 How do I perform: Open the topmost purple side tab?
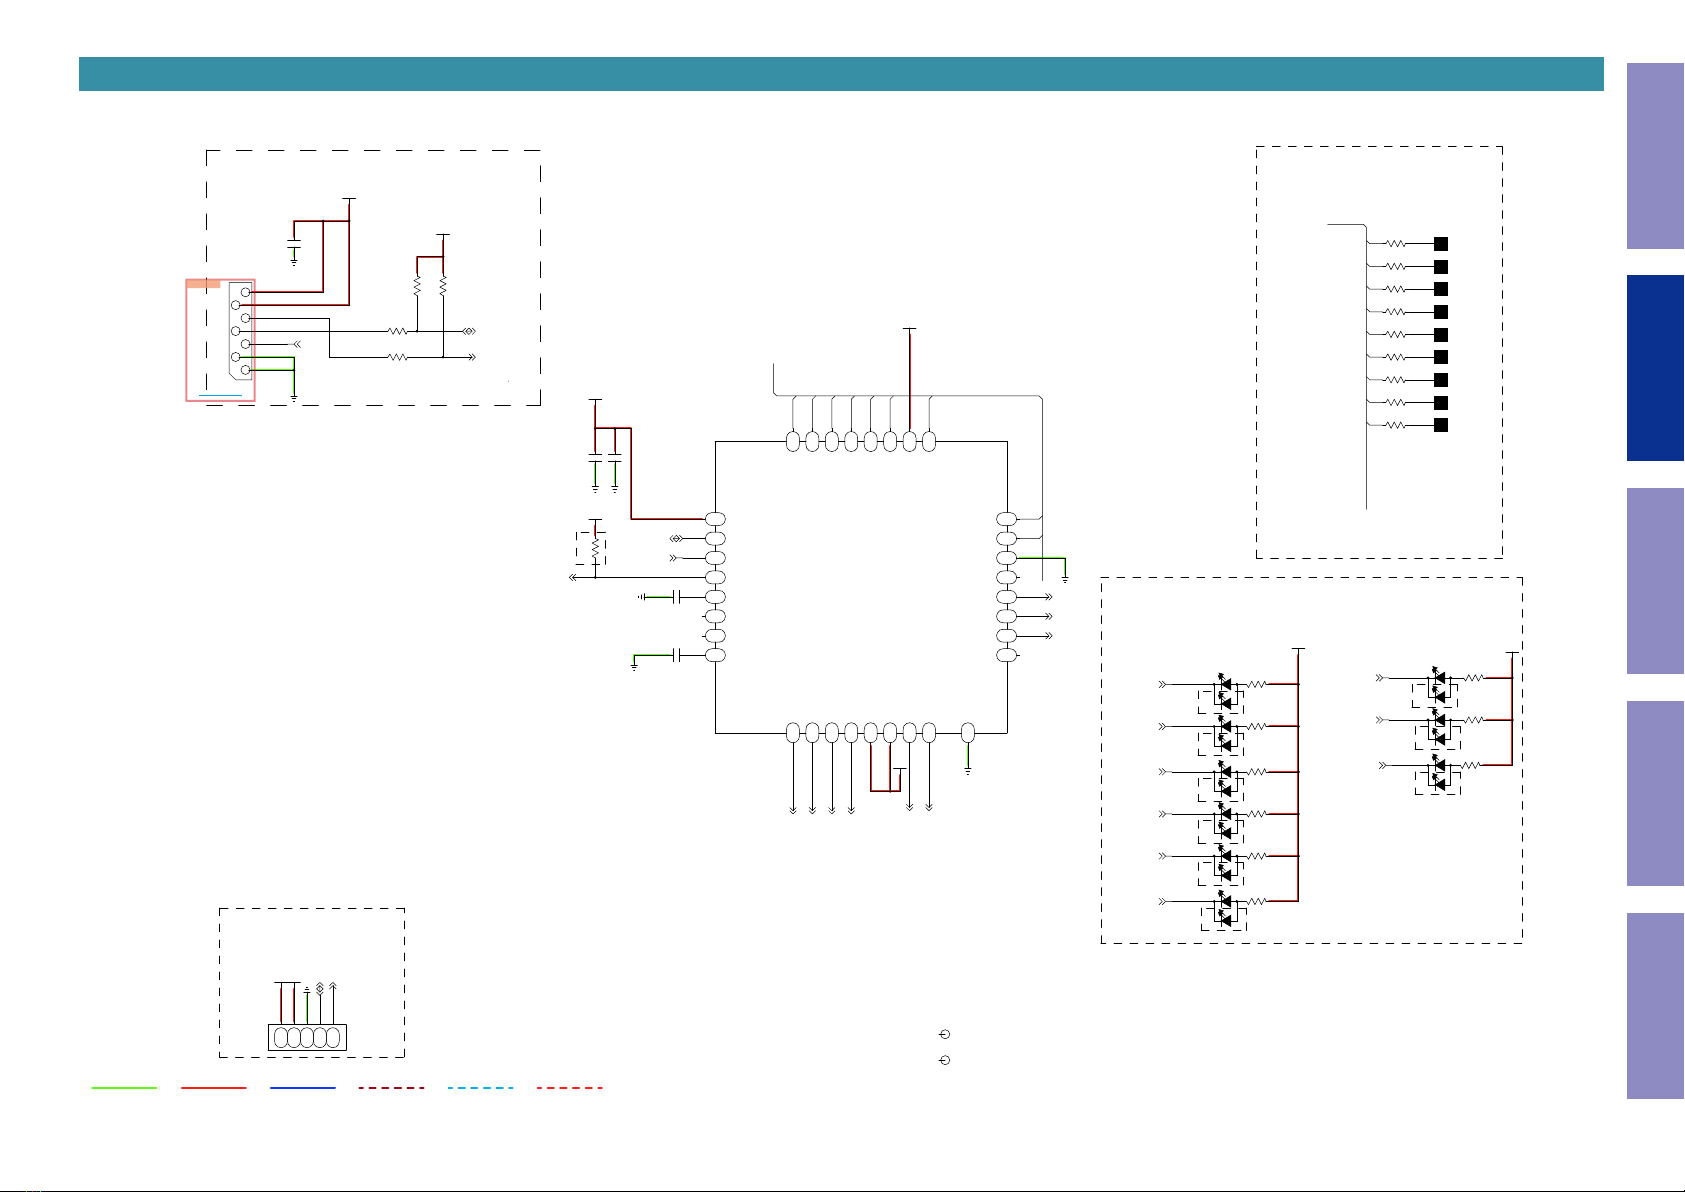(1655, 156)
